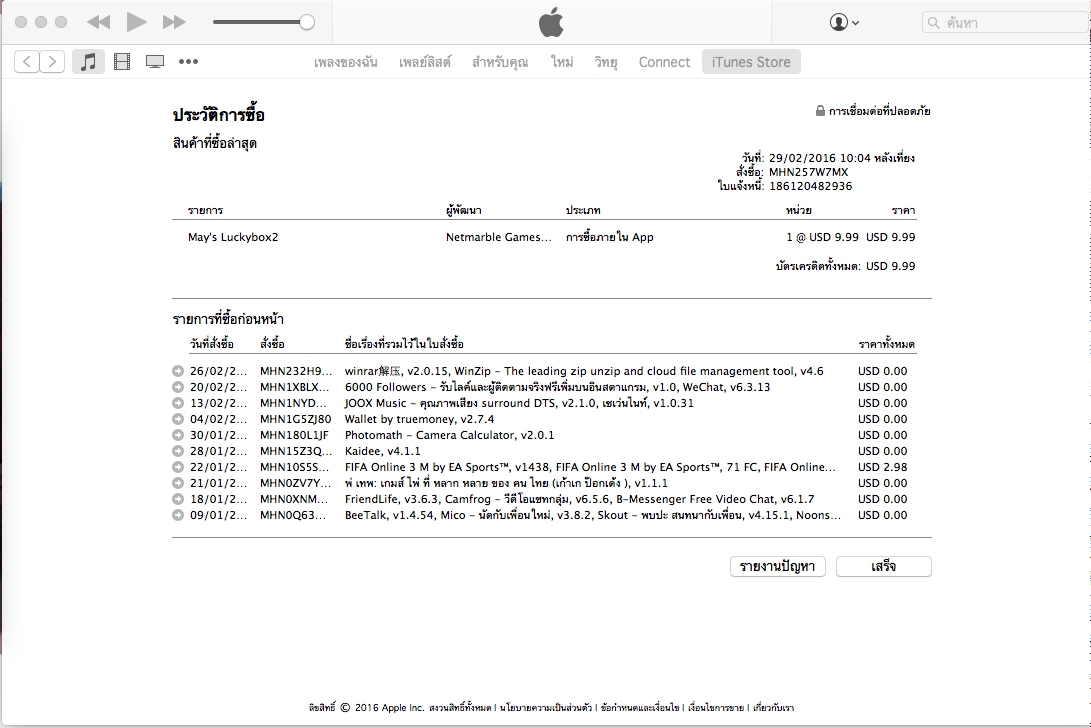This screenshot has width=1091, height=728.
Task: Click order ID MHN180L1JF
Action: tap(294, 435)
